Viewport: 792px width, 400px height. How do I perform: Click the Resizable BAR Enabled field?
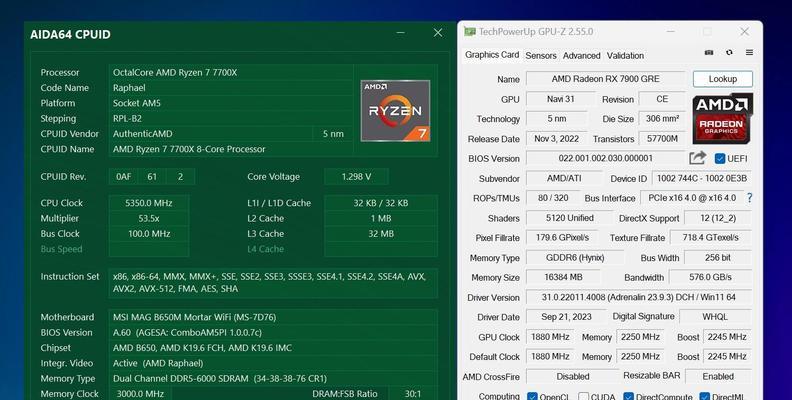[718, 376]
